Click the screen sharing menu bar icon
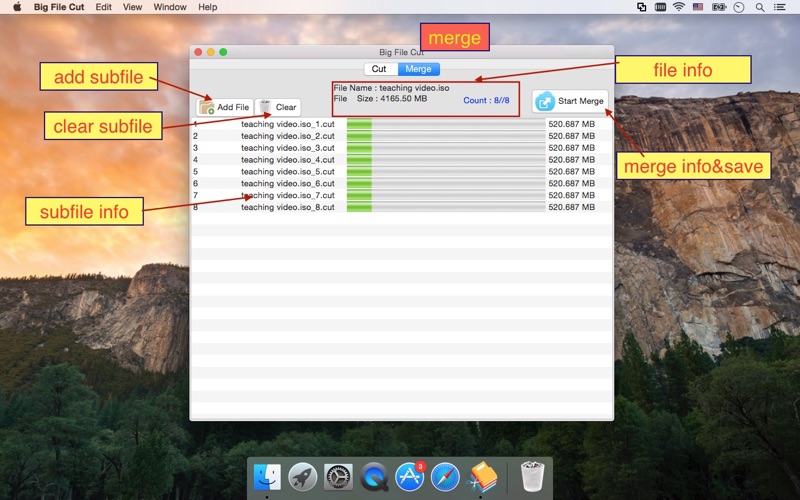Image resolution: width=800 pixels, height=500 pixels. tap(642, 7)
